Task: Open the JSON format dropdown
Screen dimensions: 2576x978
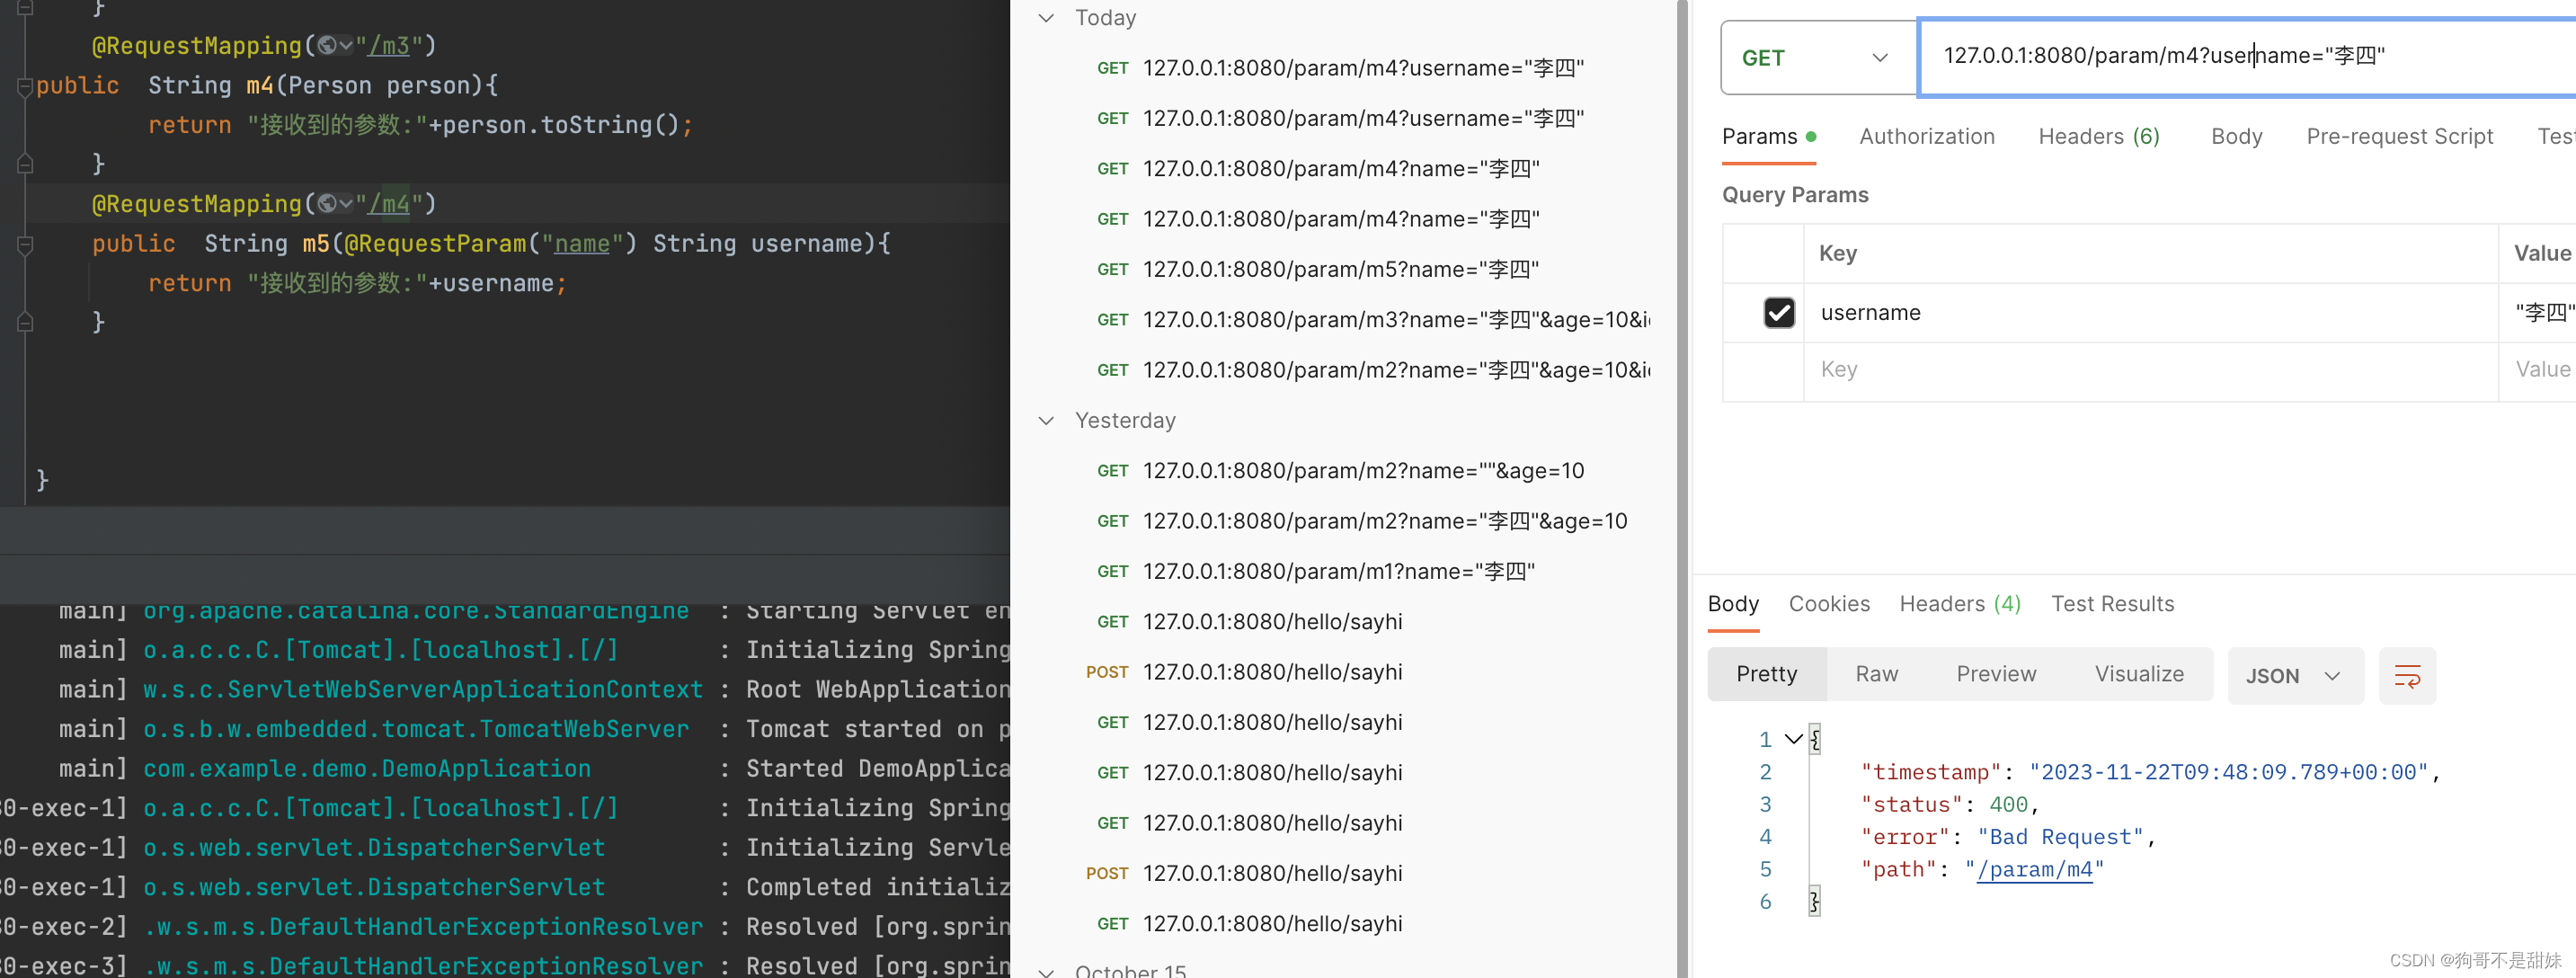Action: click(2294, 676)
